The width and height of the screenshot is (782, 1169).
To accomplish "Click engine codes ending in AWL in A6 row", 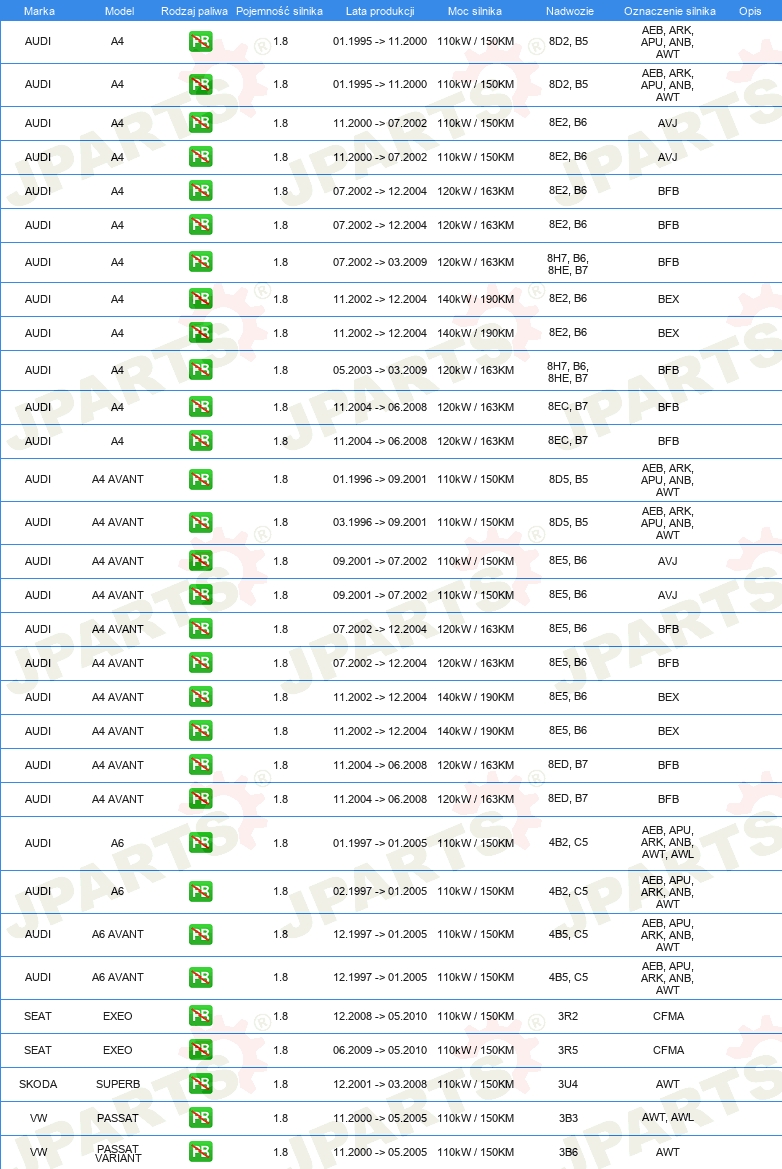I will [668, 842].
